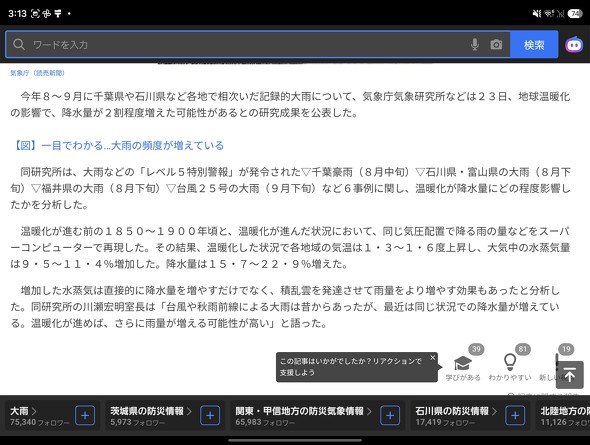The width and height of the screenshot is (590, 445).
Task: Tap the home gesture bar at bottom
Action: [295, 440]
